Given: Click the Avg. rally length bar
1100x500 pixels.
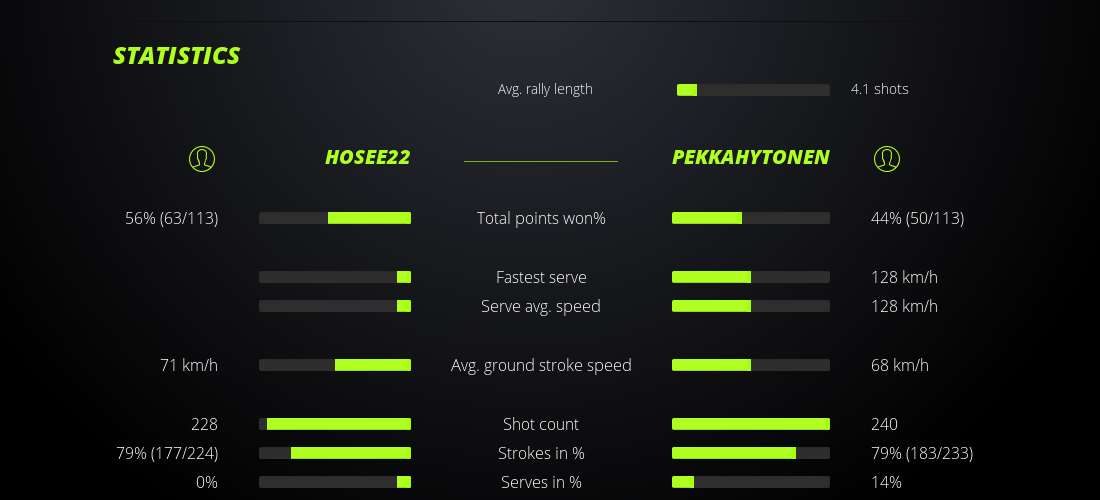Looking at the screenshot, I should pos(753,90).
